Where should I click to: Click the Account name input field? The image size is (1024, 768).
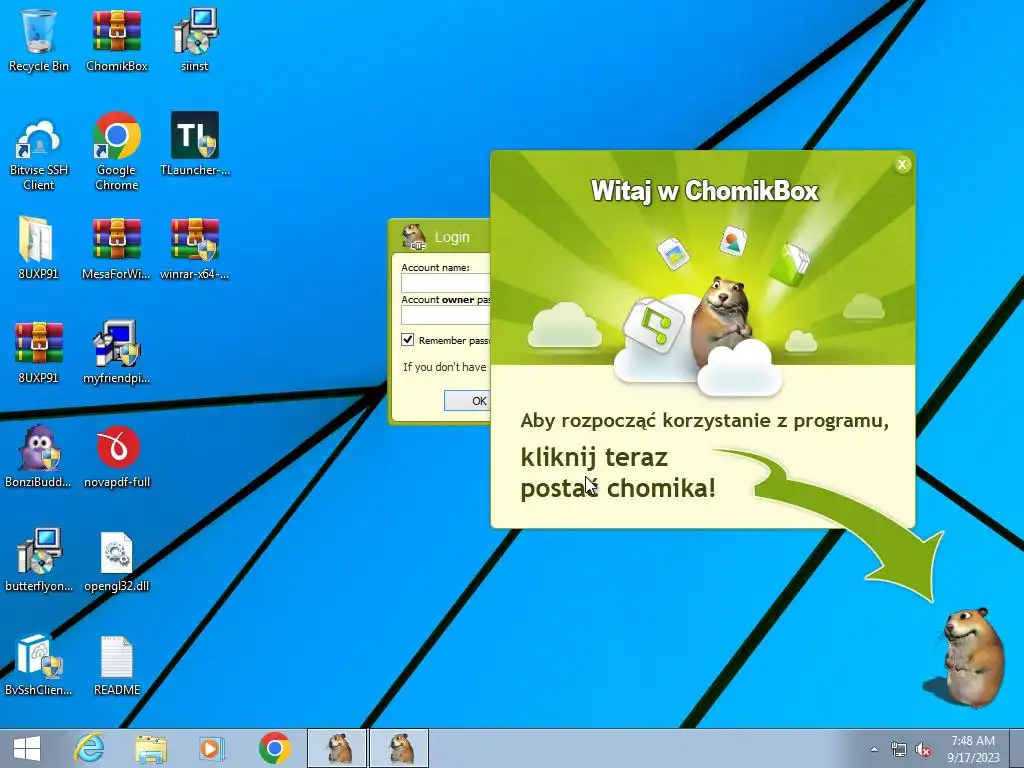coord(445,283)
